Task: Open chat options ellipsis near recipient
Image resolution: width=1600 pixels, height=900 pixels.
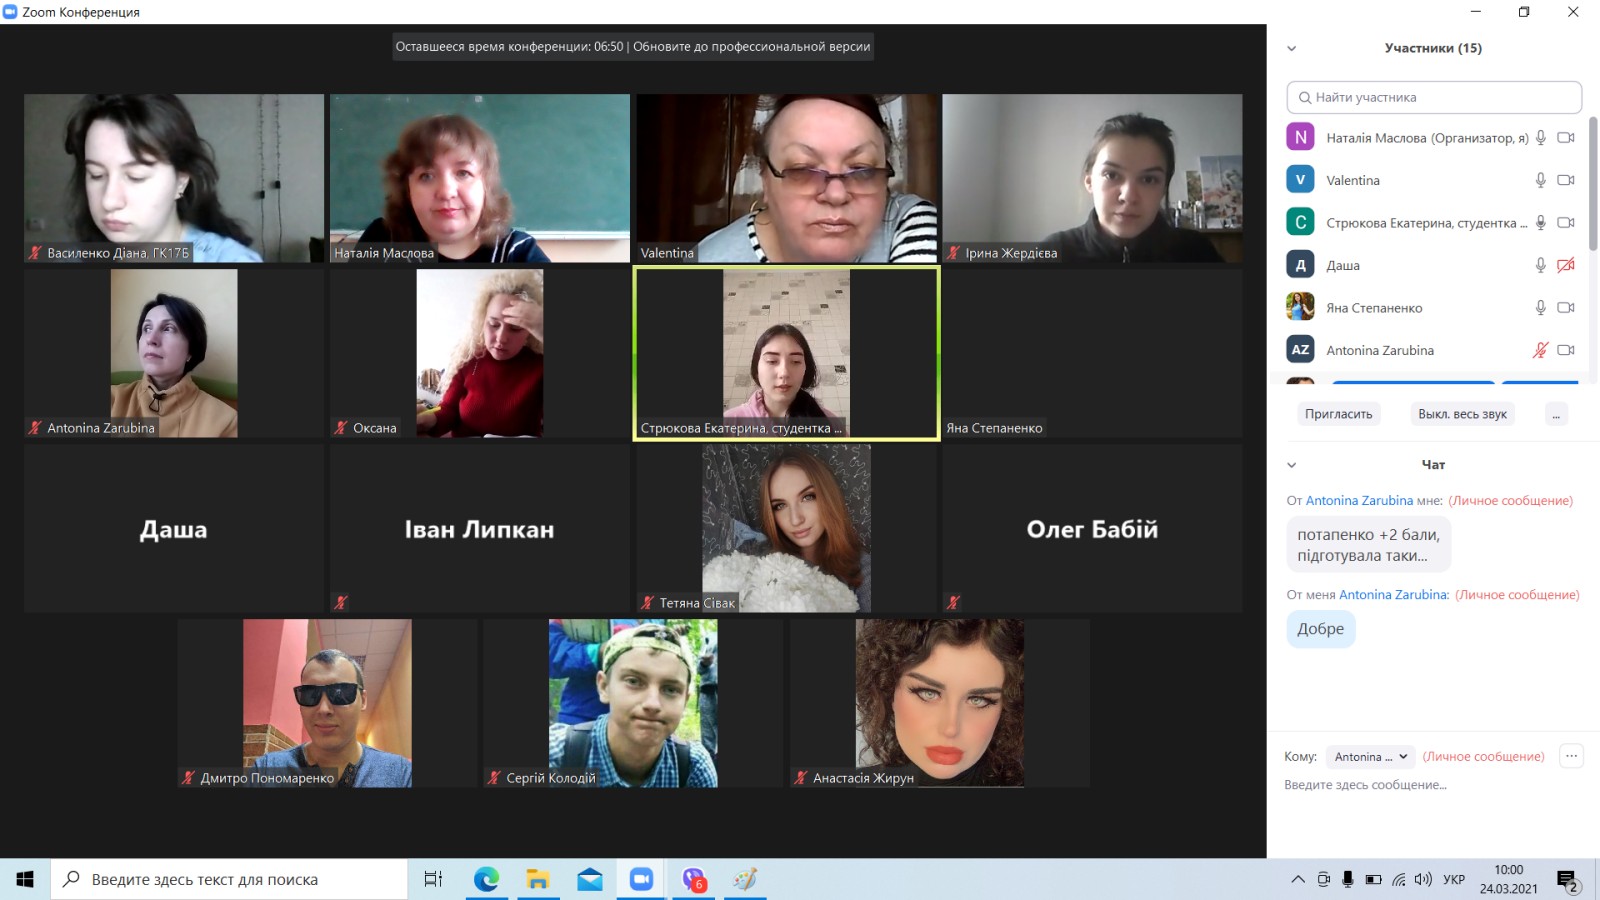Action: (1571, 756)
